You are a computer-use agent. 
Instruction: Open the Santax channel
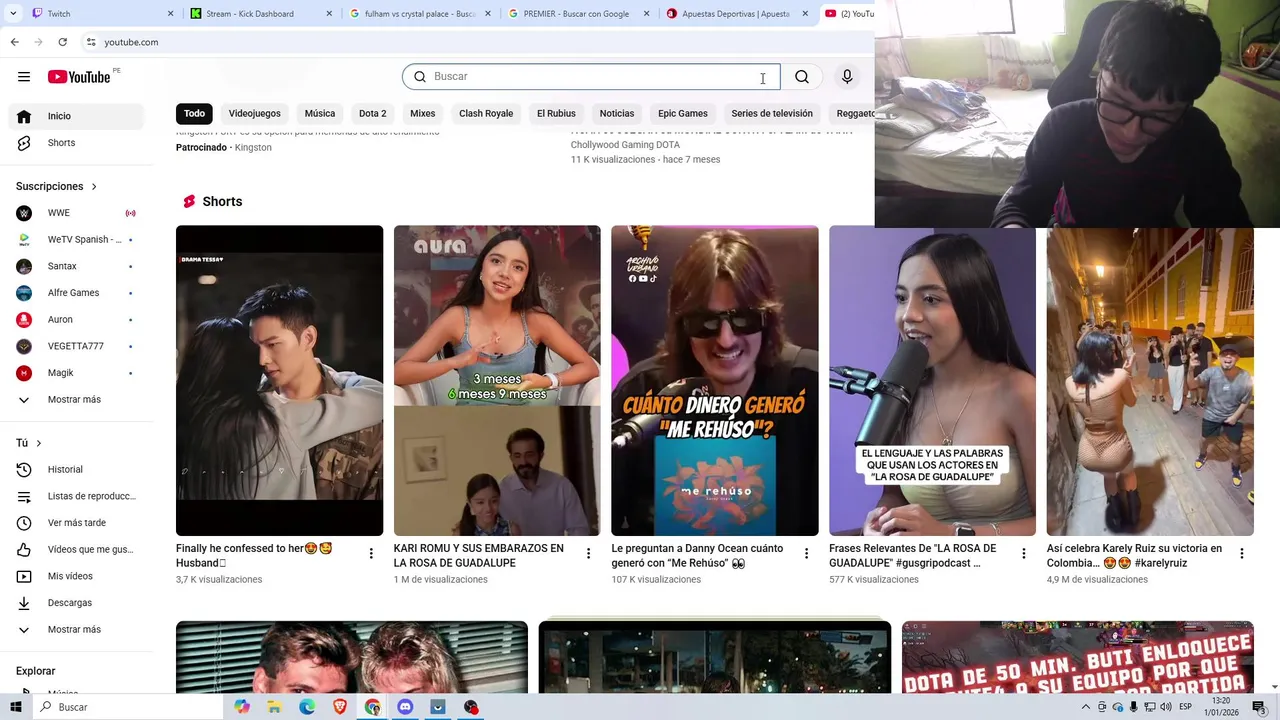tap(76, 266)
